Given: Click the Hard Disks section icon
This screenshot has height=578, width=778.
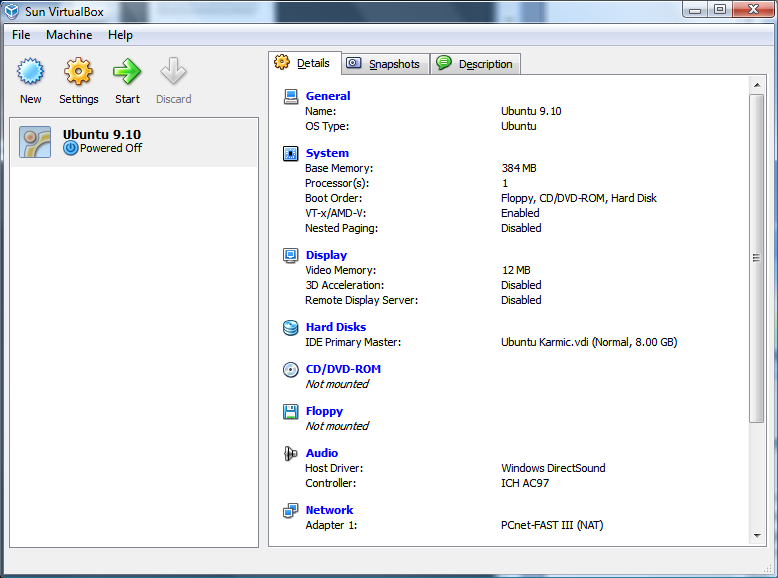Looking at the screenshot, I should click(291, 327).
